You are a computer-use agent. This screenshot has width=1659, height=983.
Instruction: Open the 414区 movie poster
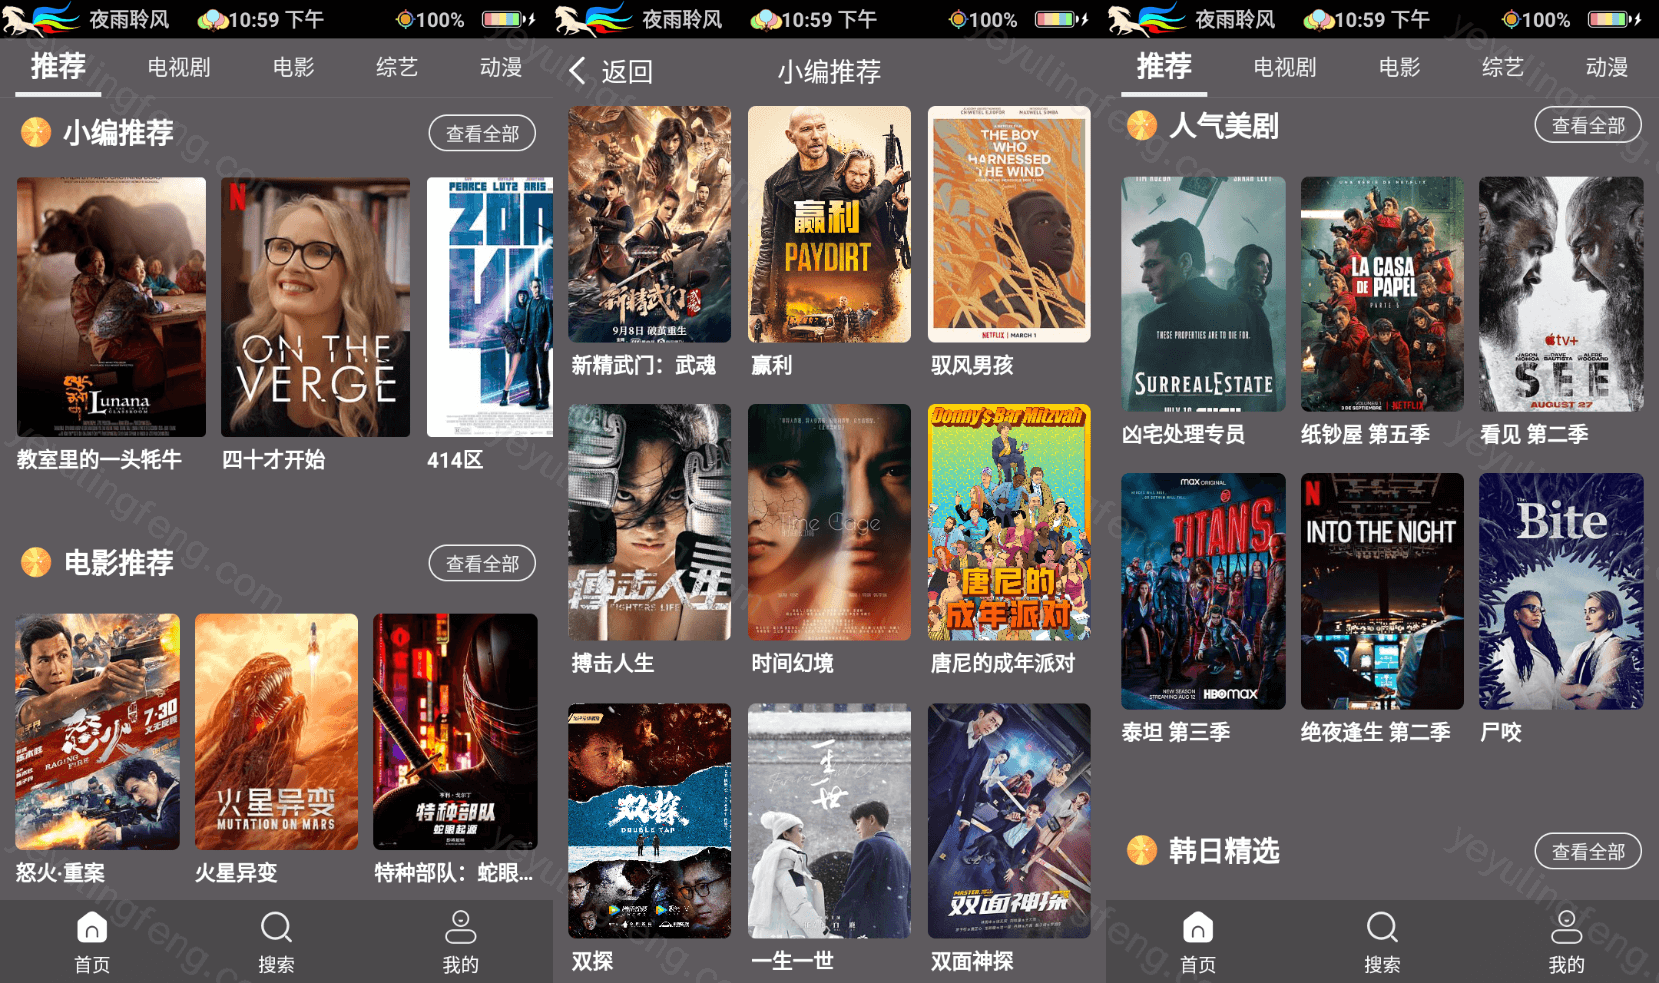coord(490,307)
